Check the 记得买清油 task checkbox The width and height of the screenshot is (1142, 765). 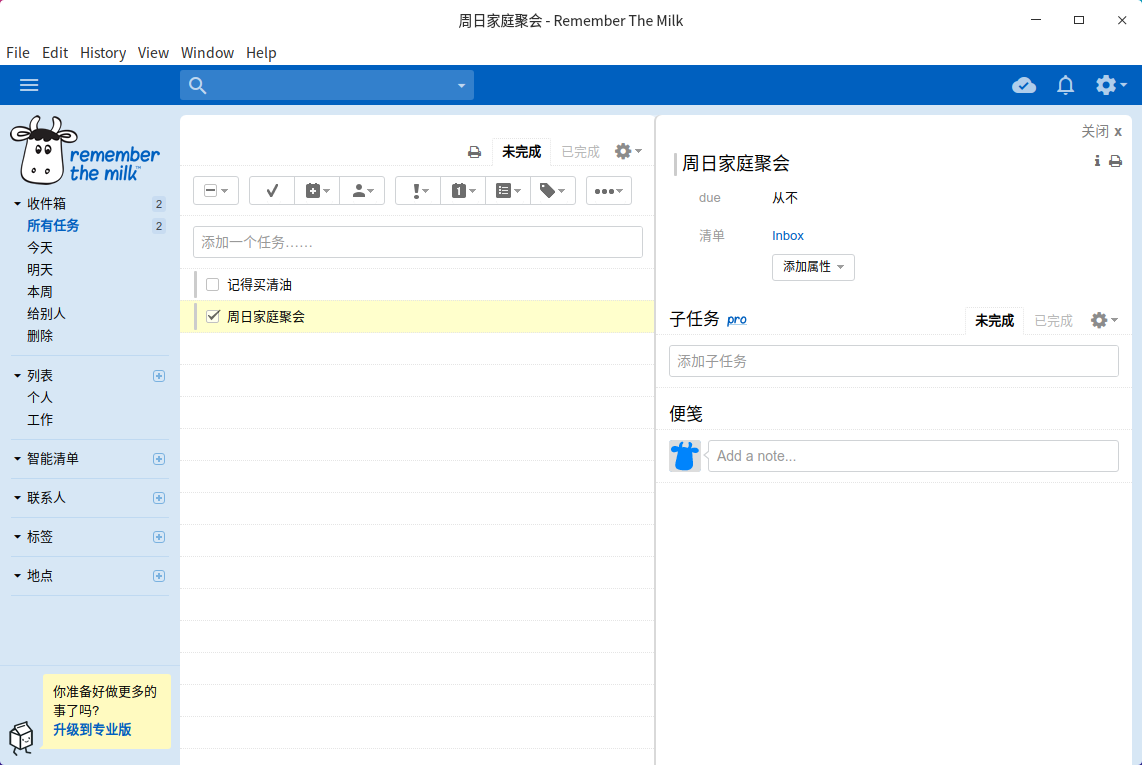click(x=212, y=285)
